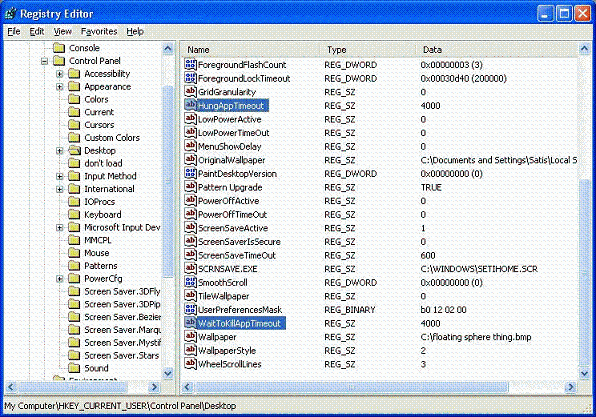
Task: Expand the Appearance key
Action: click(x=60, y=87)
